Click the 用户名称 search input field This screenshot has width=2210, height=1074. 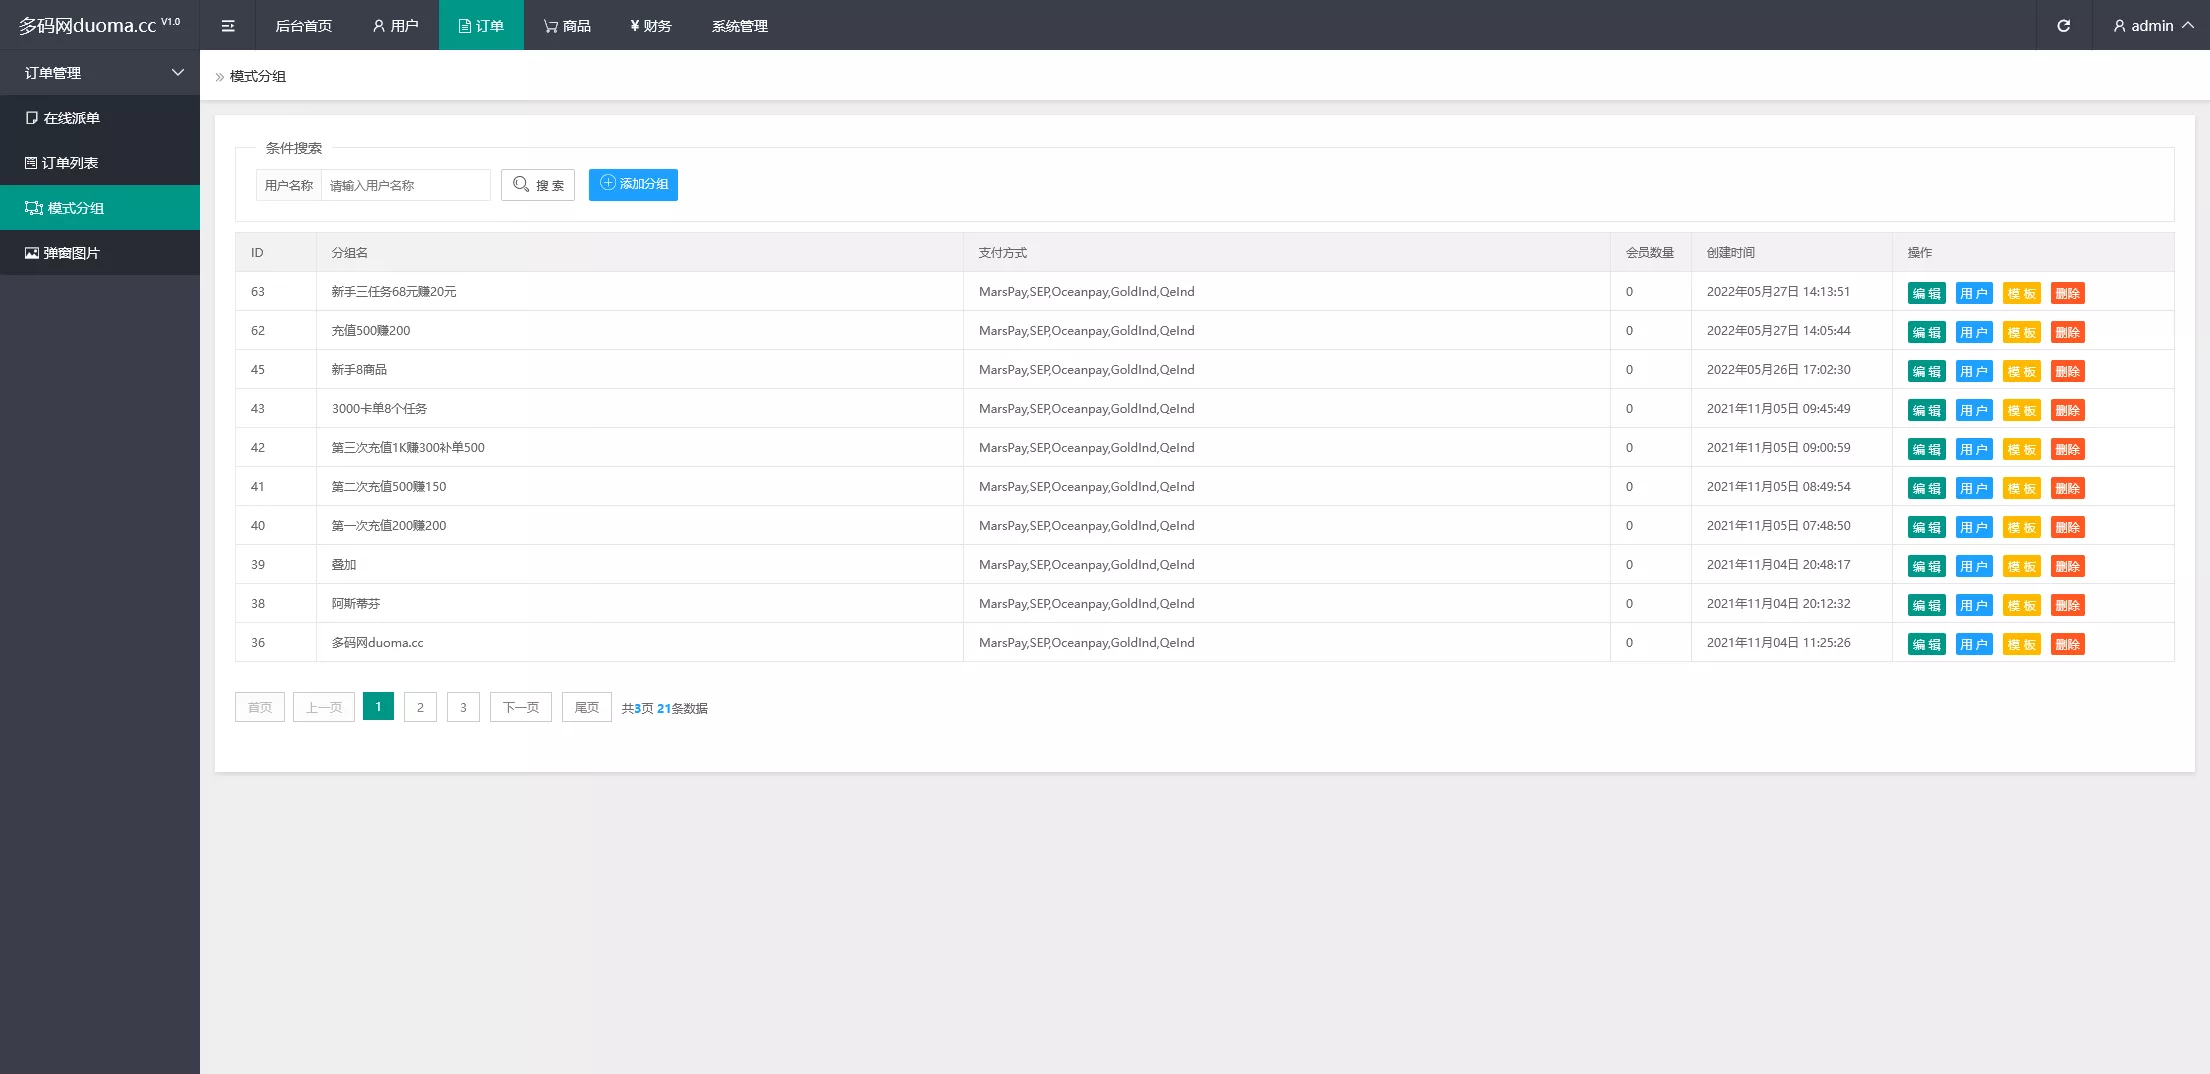point(405,185)
